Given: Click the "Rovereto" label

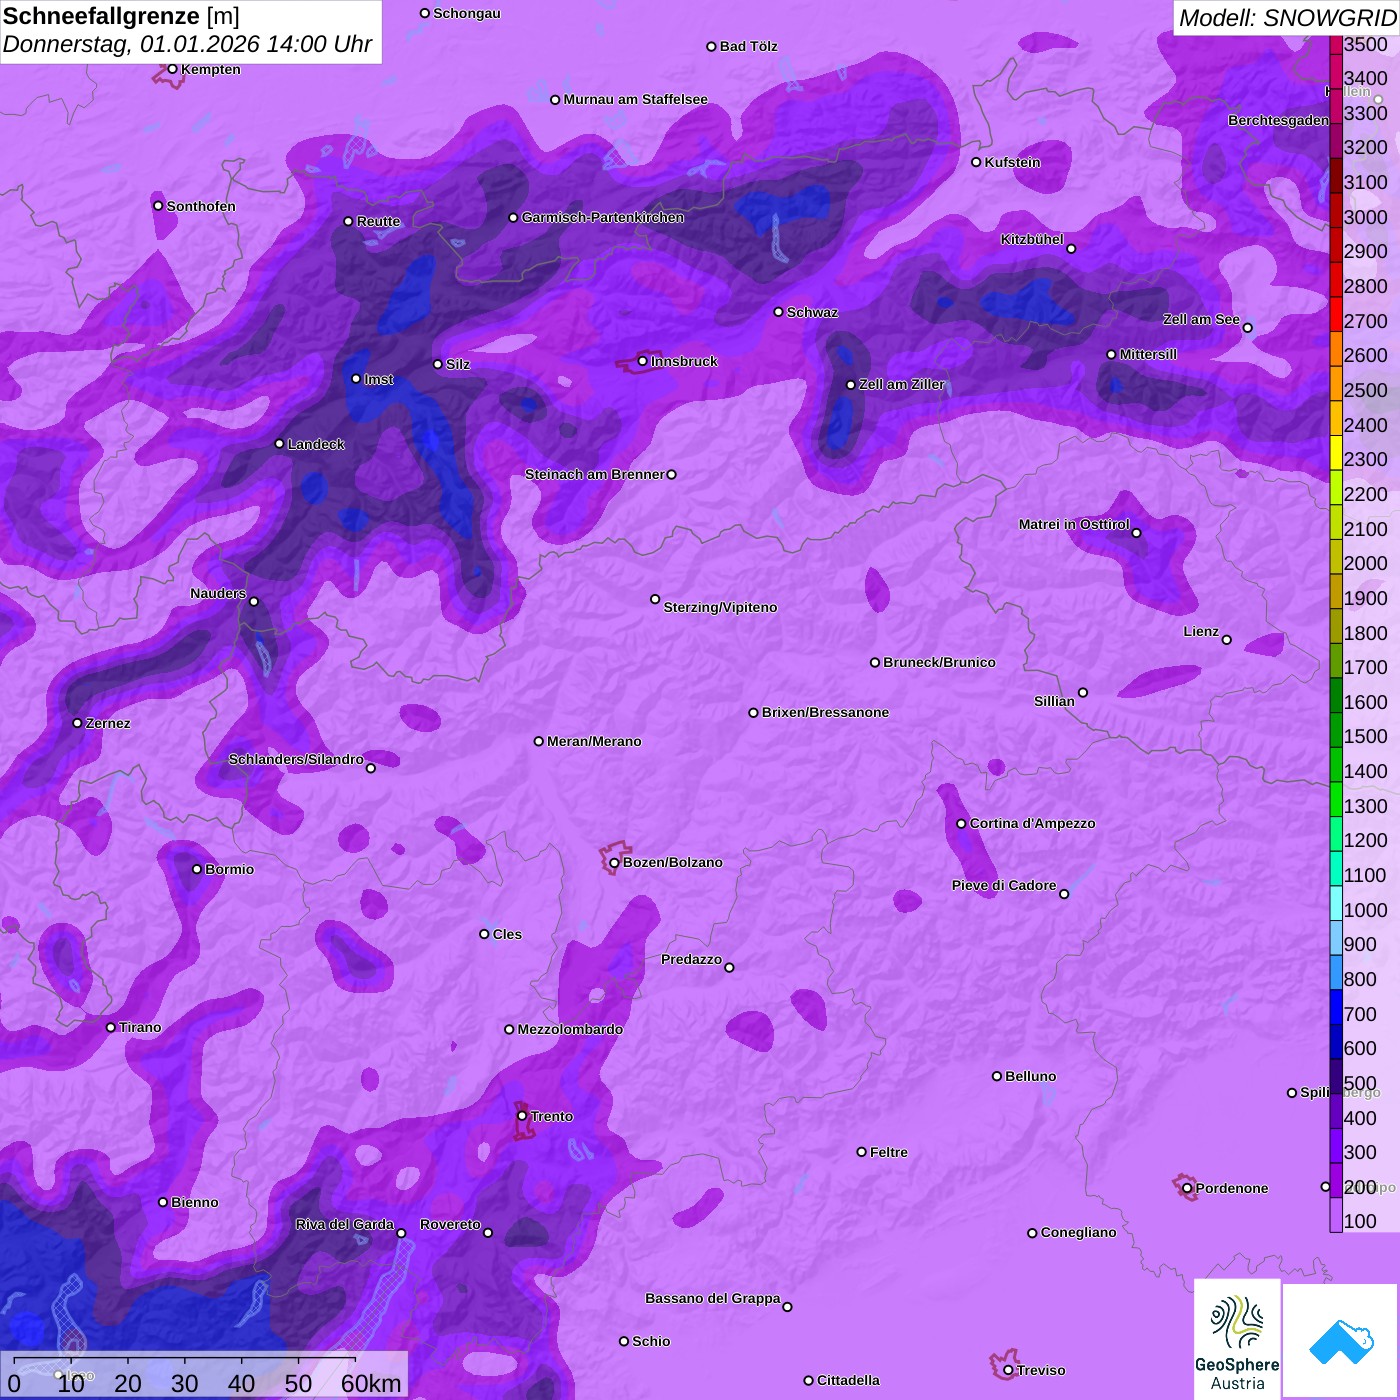Looking at the screenshot, I should pyautogui.click(x=450, y=1224).
